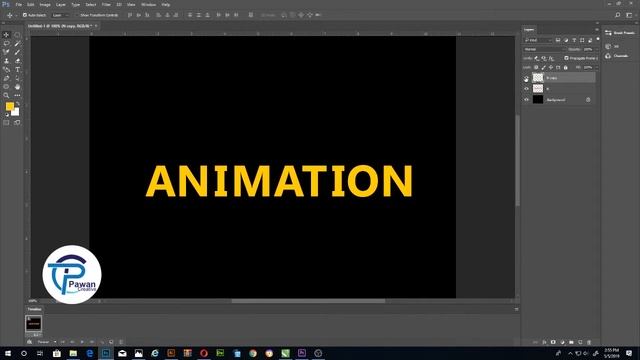Add a layer mask from the panel bottom
Viewport: 640px width, 360px height.
553,342
